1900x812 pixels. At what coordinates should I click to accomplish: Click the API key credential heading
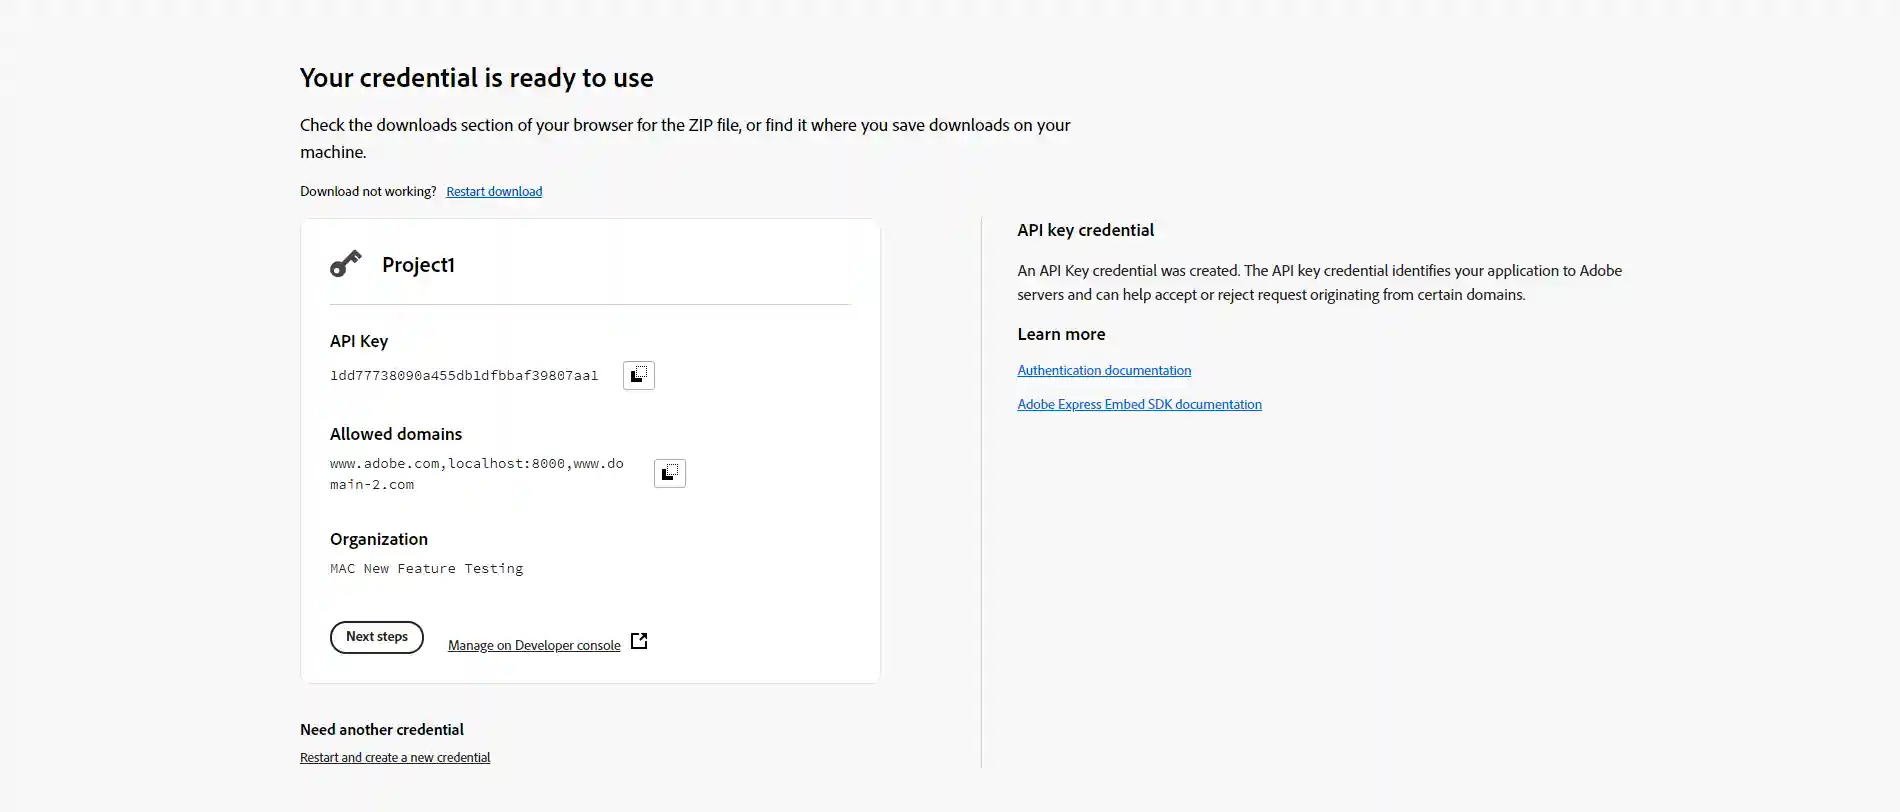tap(1086, 230)
